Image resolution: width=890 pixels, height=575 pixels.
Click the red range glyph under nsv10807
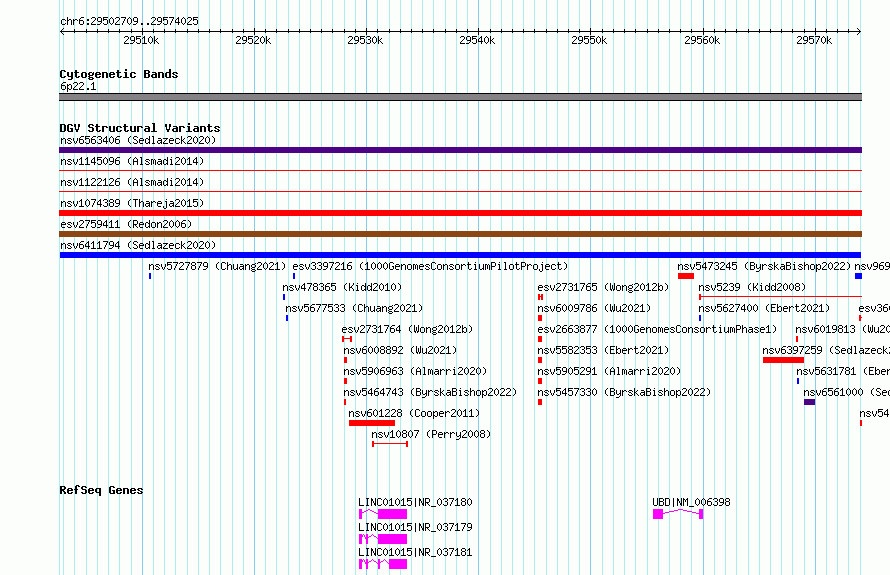390,444
